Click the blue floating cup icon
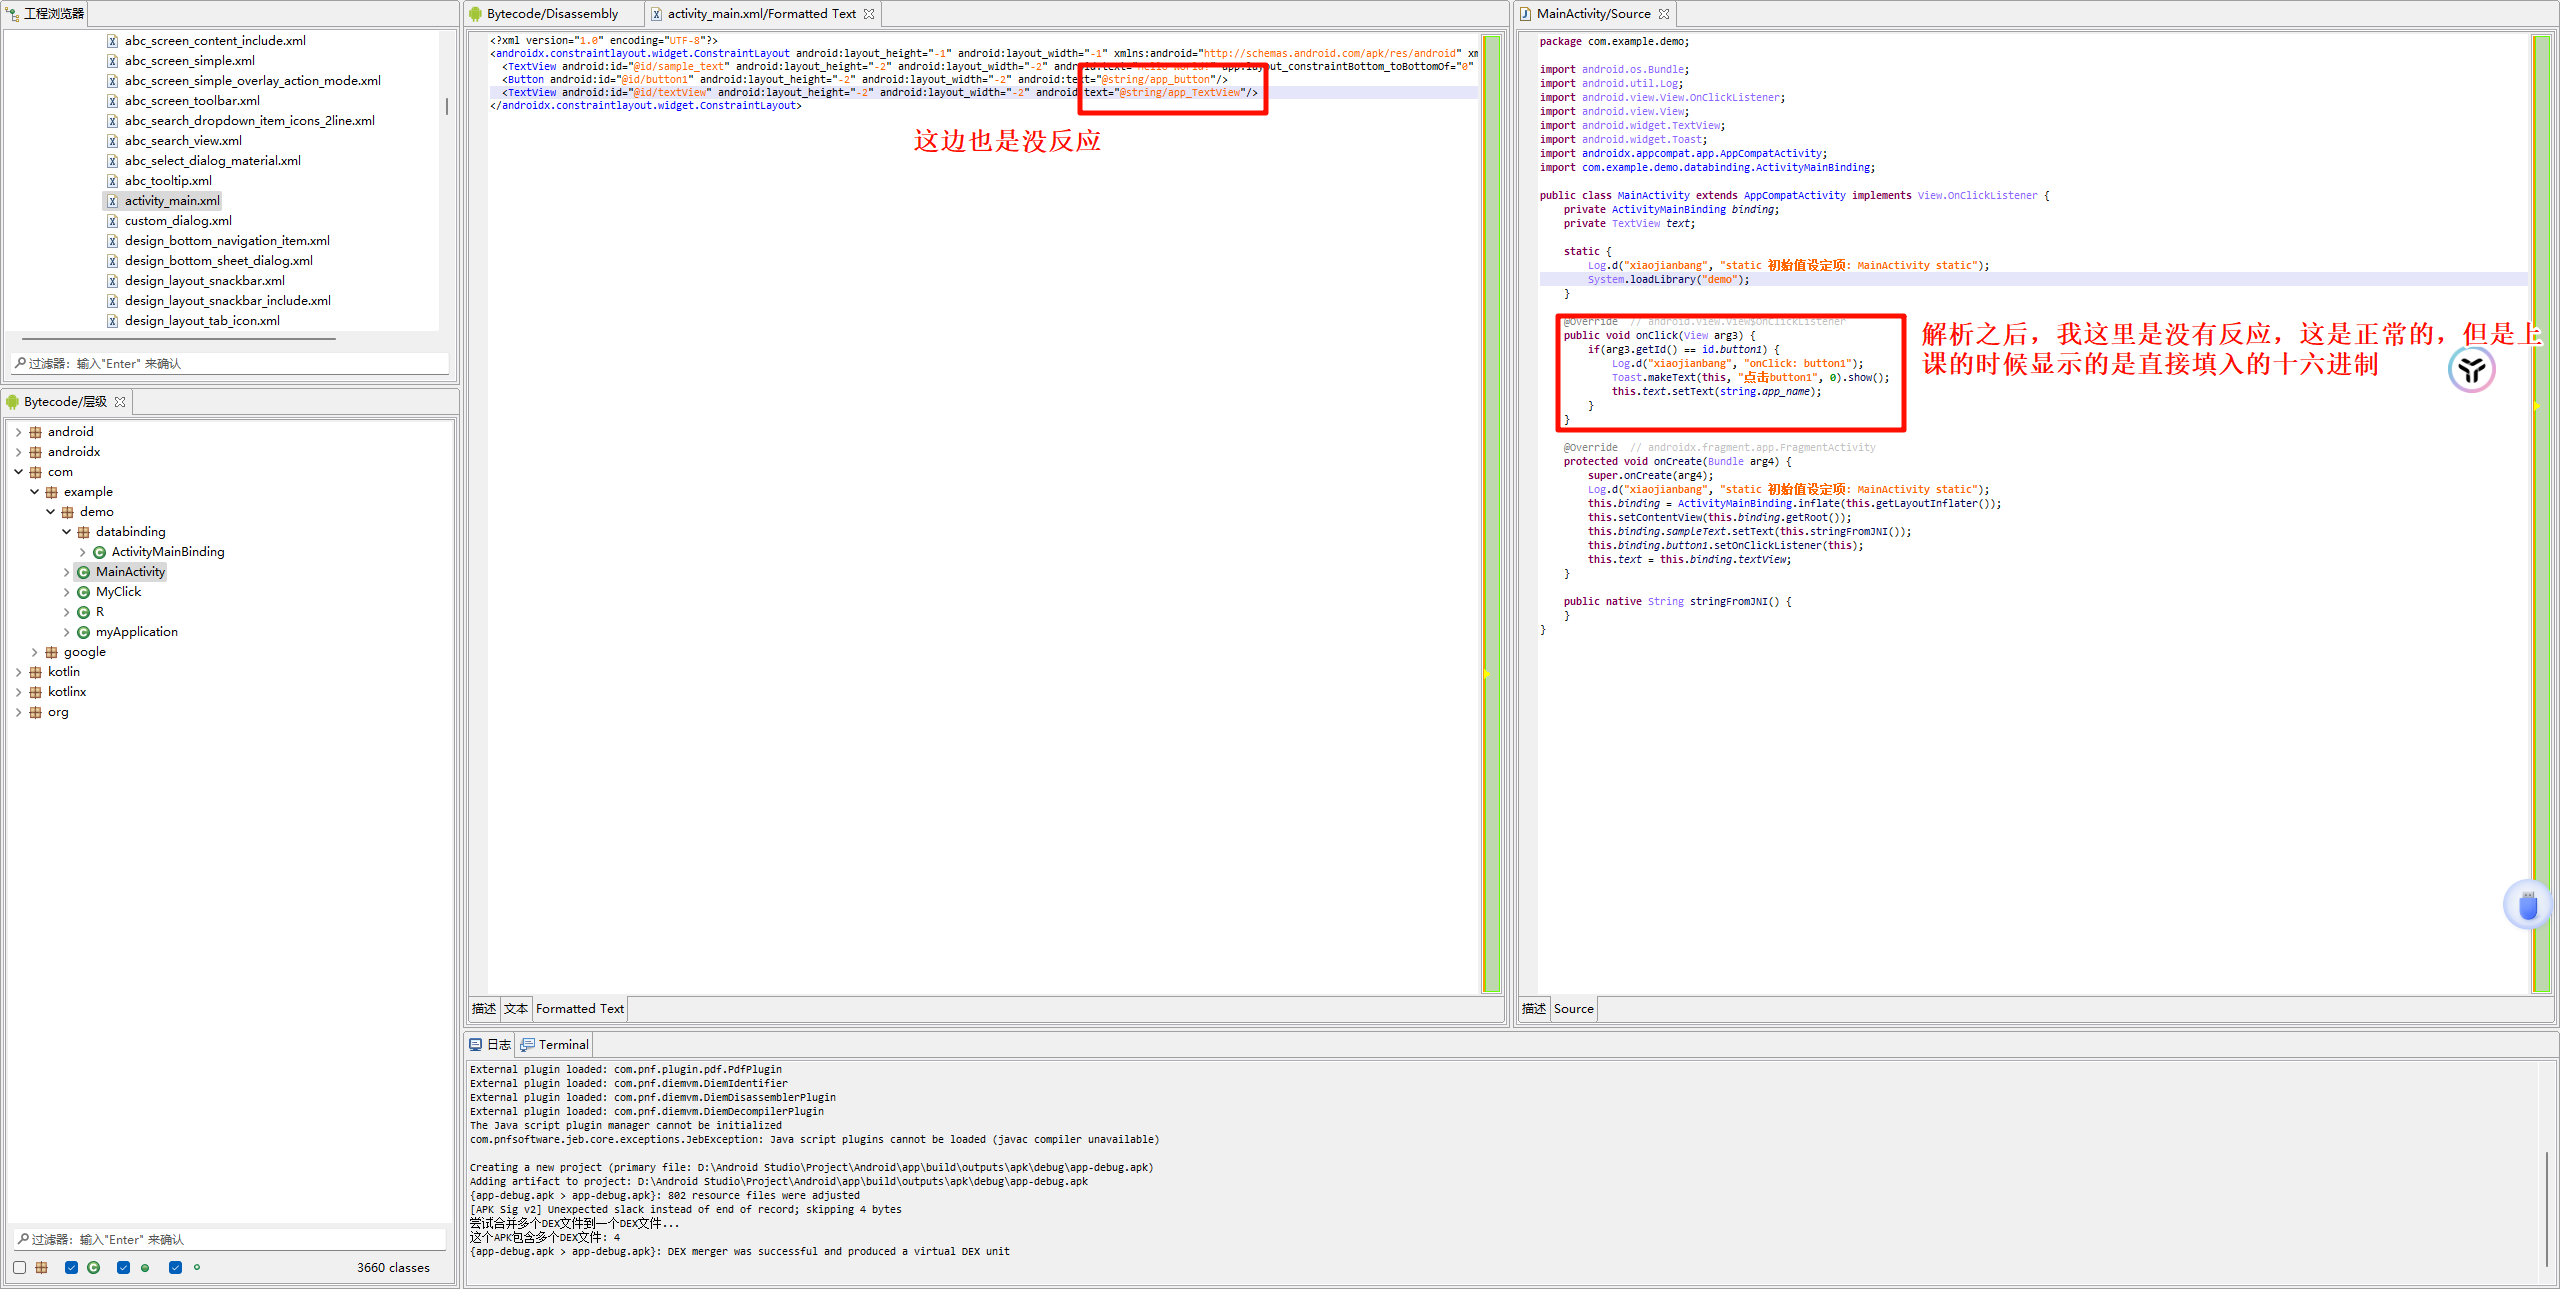The height and width of the screenshot is (1289, 2560). click(x=2528, y=906)
